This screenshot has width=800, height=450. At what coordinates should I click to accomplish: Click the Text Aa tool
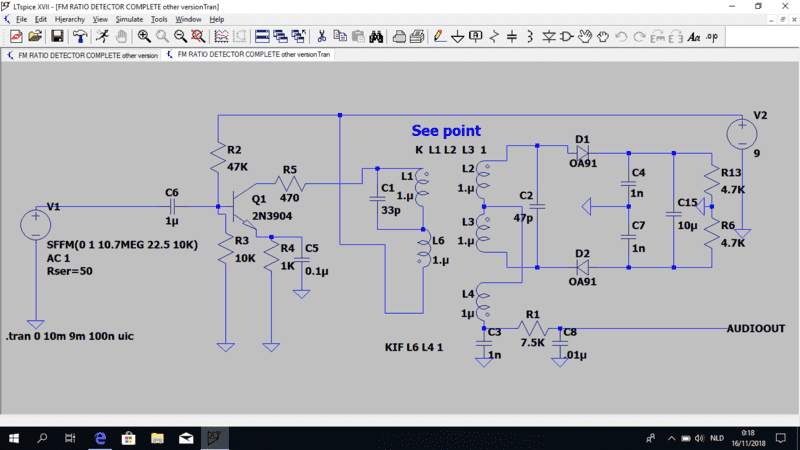693,37
